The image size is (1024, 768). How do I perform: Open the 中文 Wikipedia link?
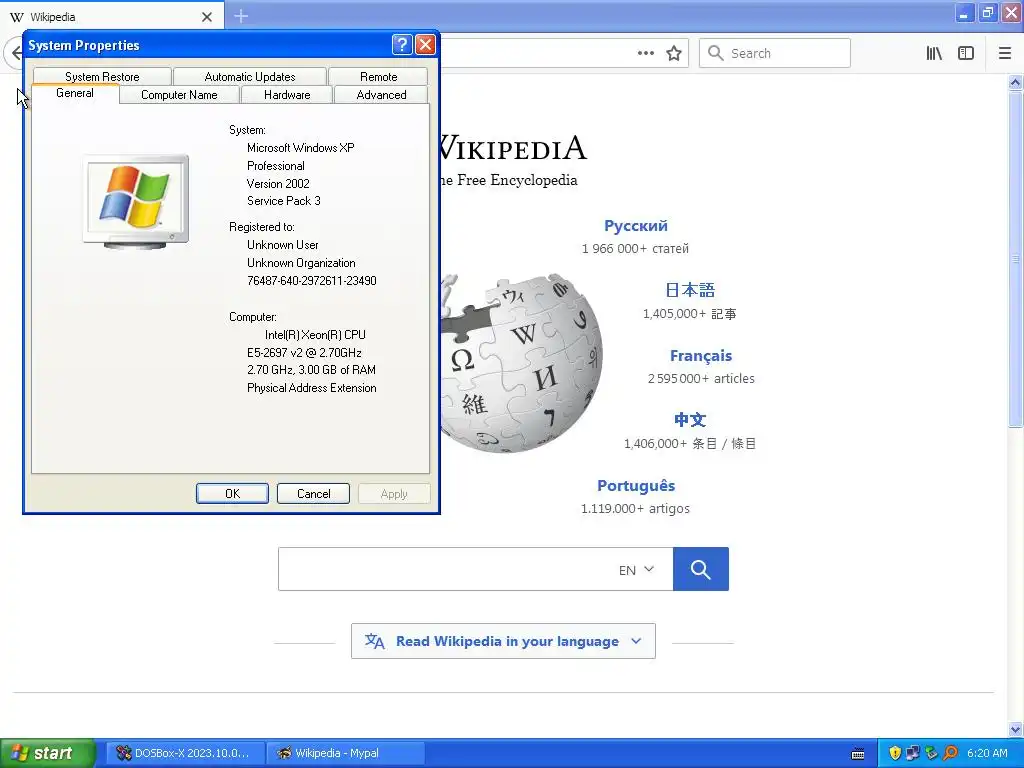(x=690, y=420)
